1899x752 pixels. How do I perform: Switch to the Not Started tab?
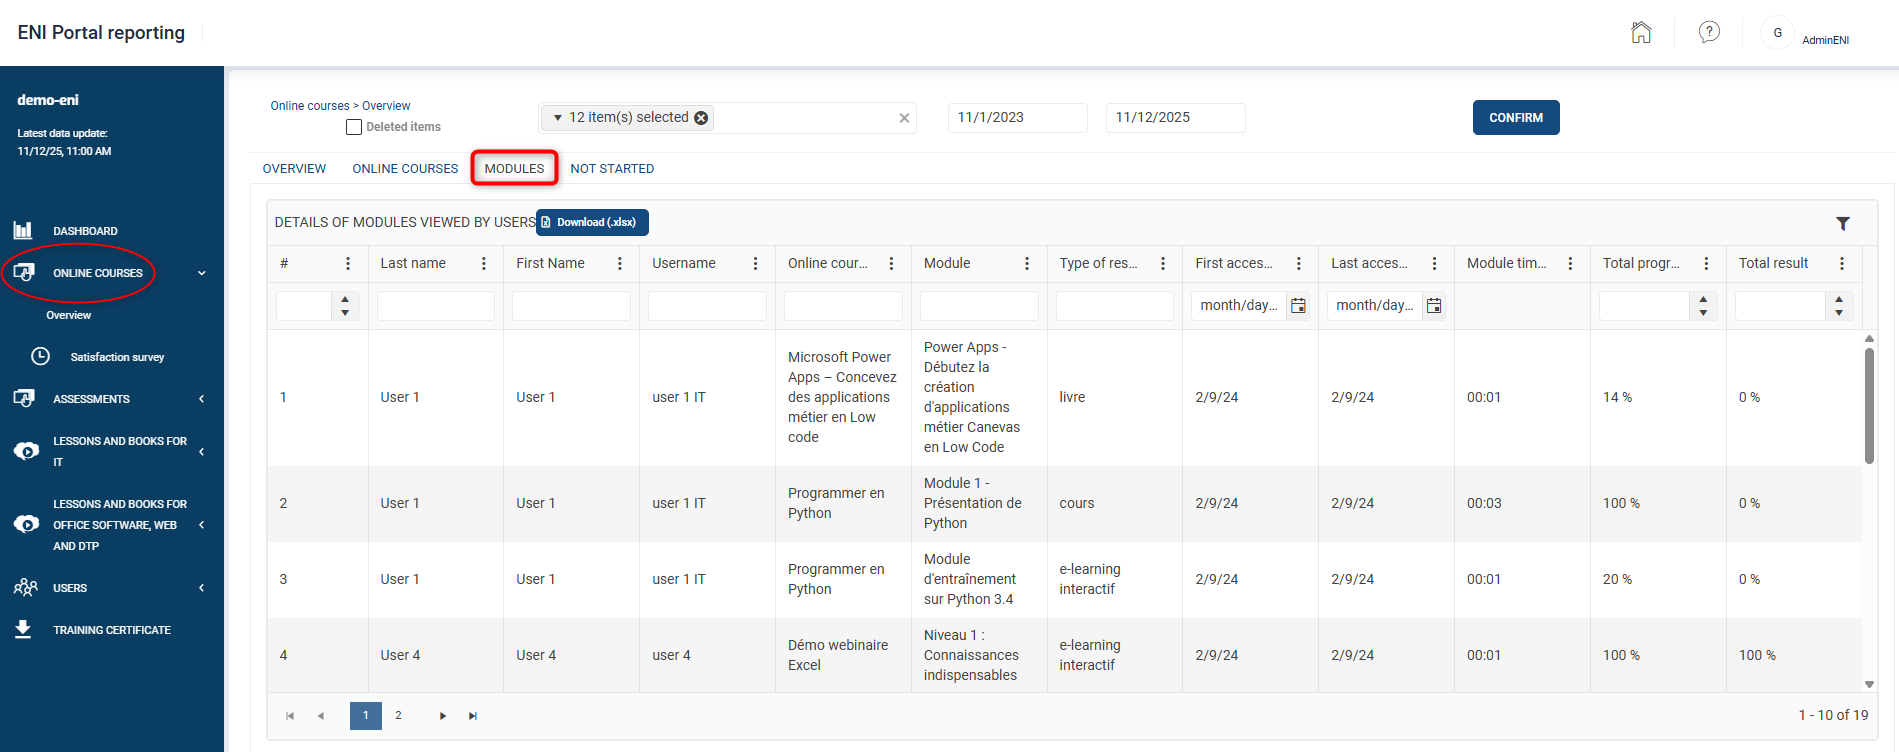(x=612, y=169)
